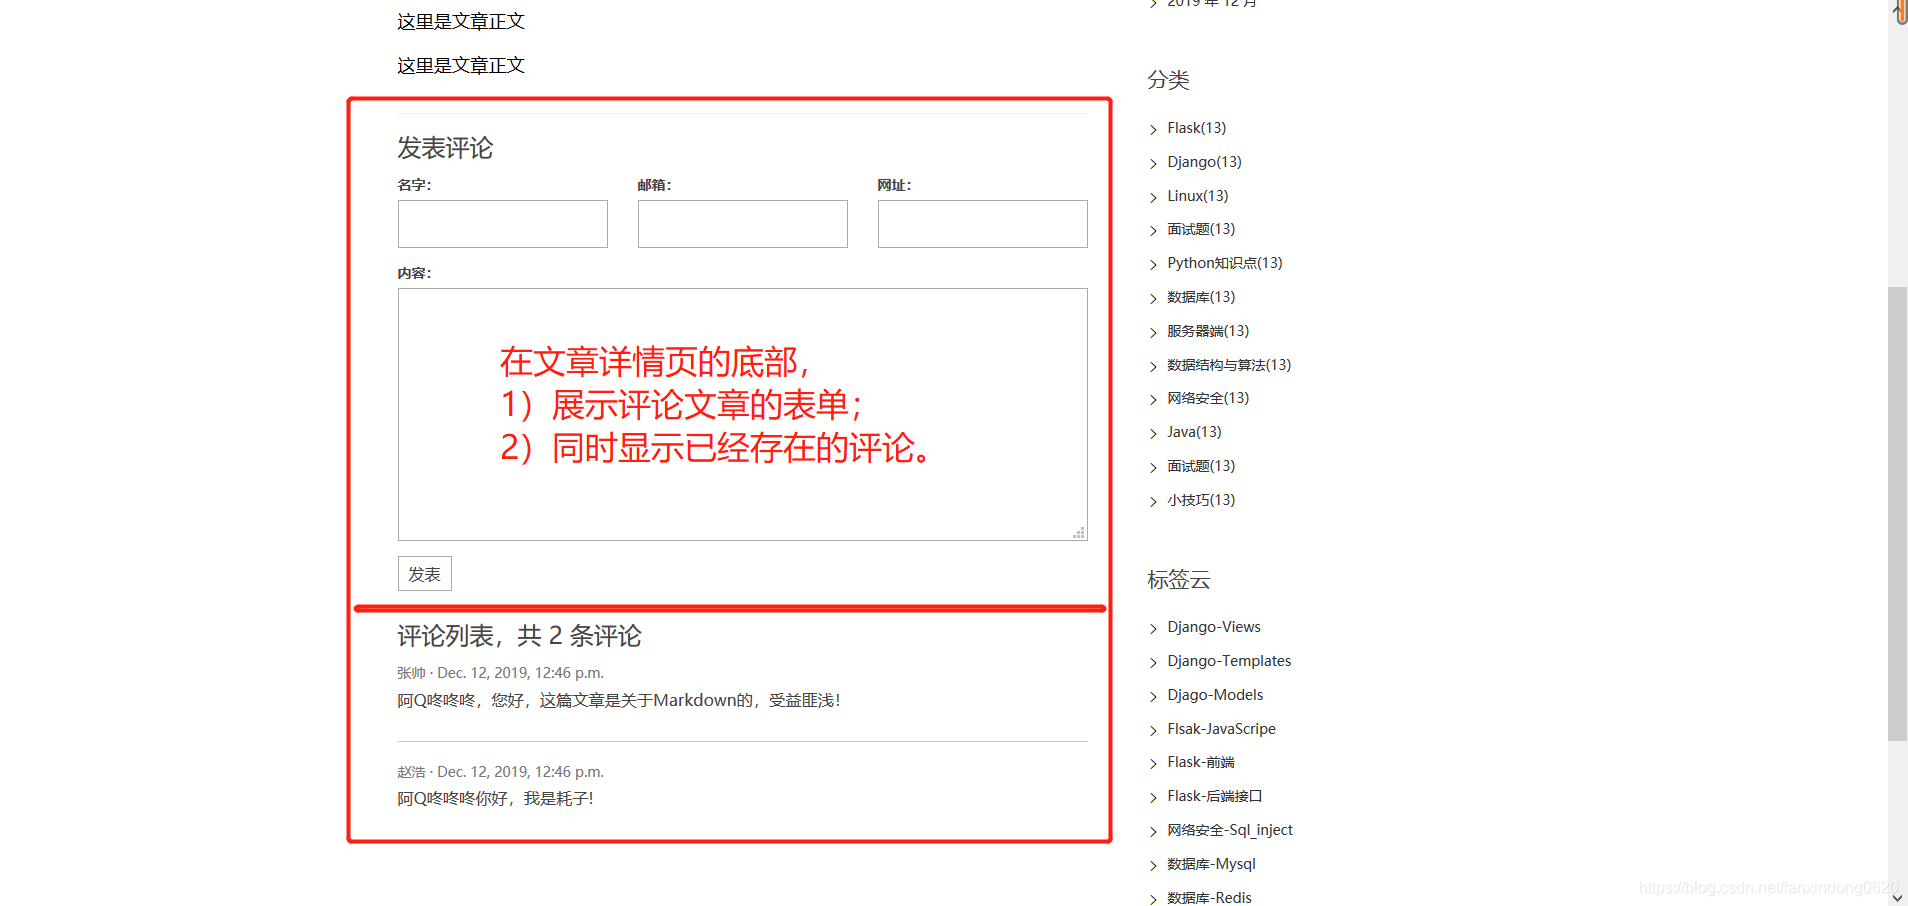Open the 数据库-Mysql tag
The image size is (1908, 906).
point(1211,863)
